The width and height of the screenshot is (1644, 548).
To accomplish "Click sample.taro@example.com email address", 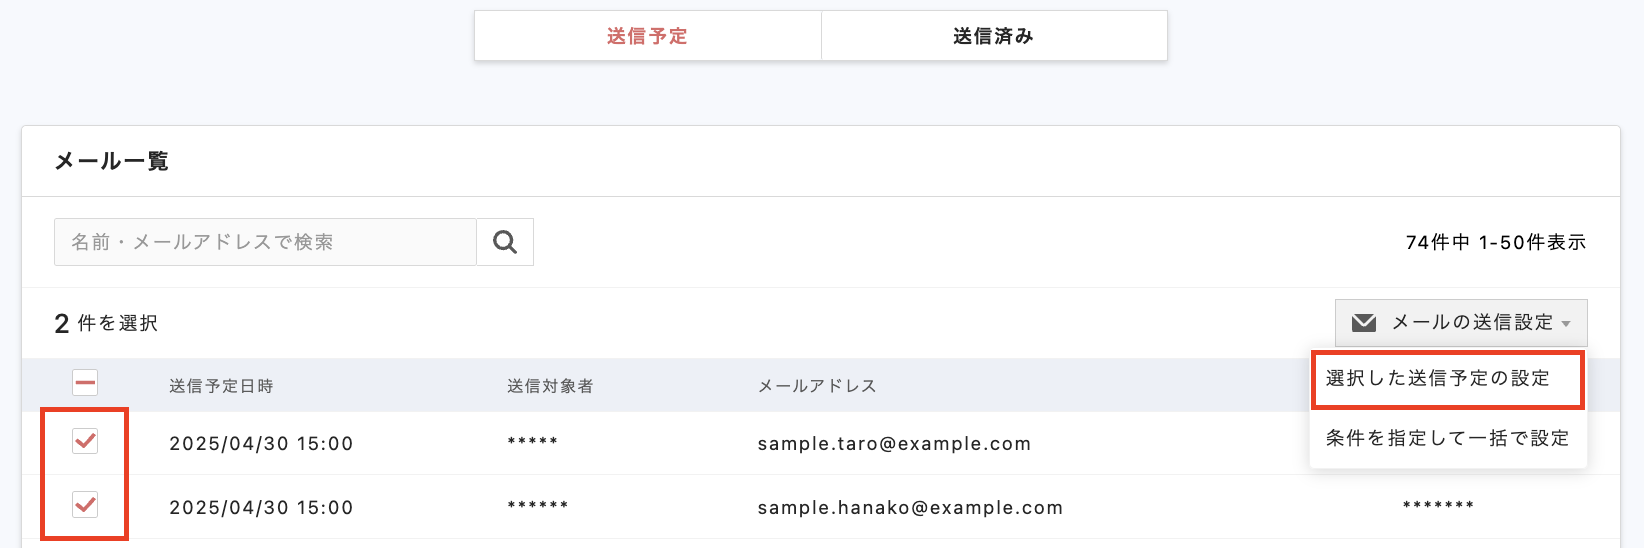I will click(x=894, y=444).
